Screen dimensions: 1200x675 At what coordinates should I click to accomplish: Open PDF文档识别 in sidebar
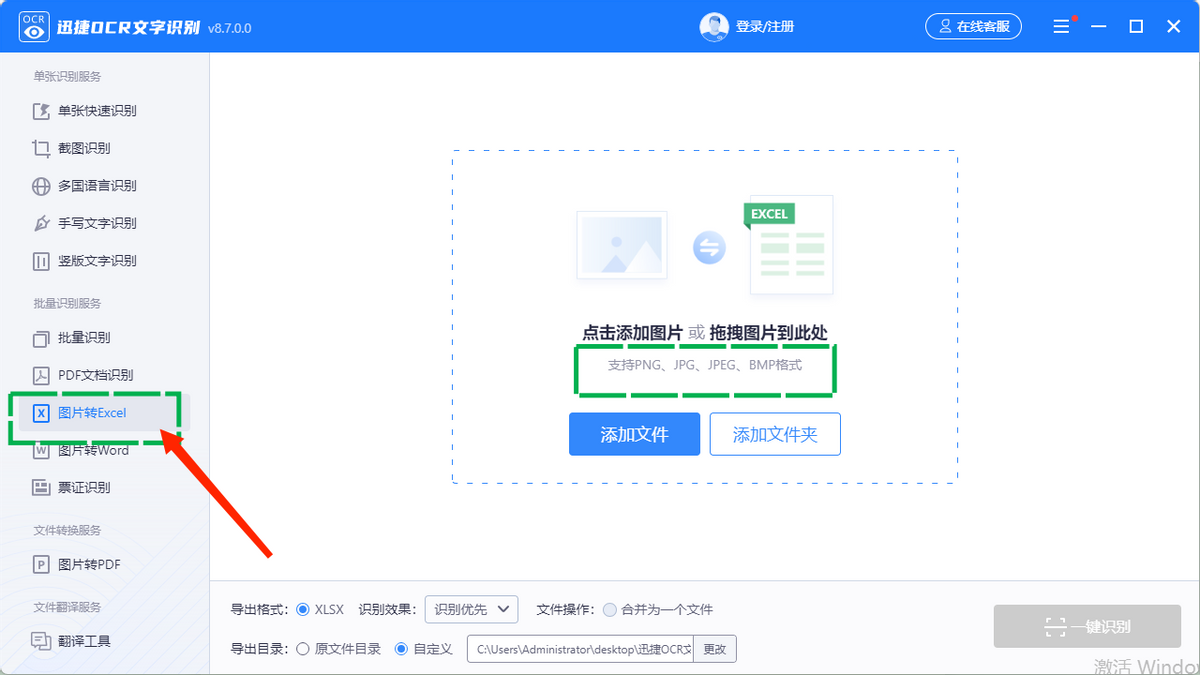coord(95,375)
